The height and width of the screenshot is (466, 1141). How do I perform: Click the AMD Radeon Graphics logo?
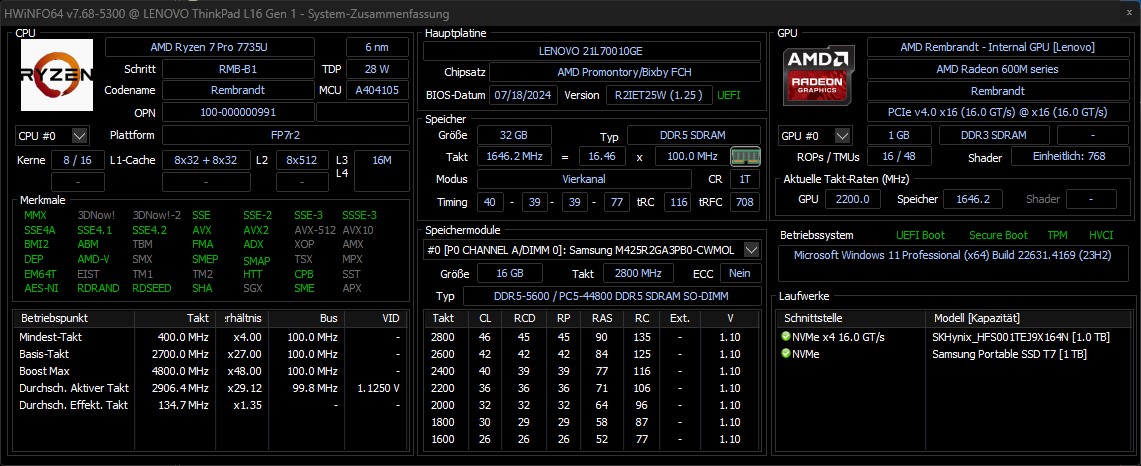(819, 76)
